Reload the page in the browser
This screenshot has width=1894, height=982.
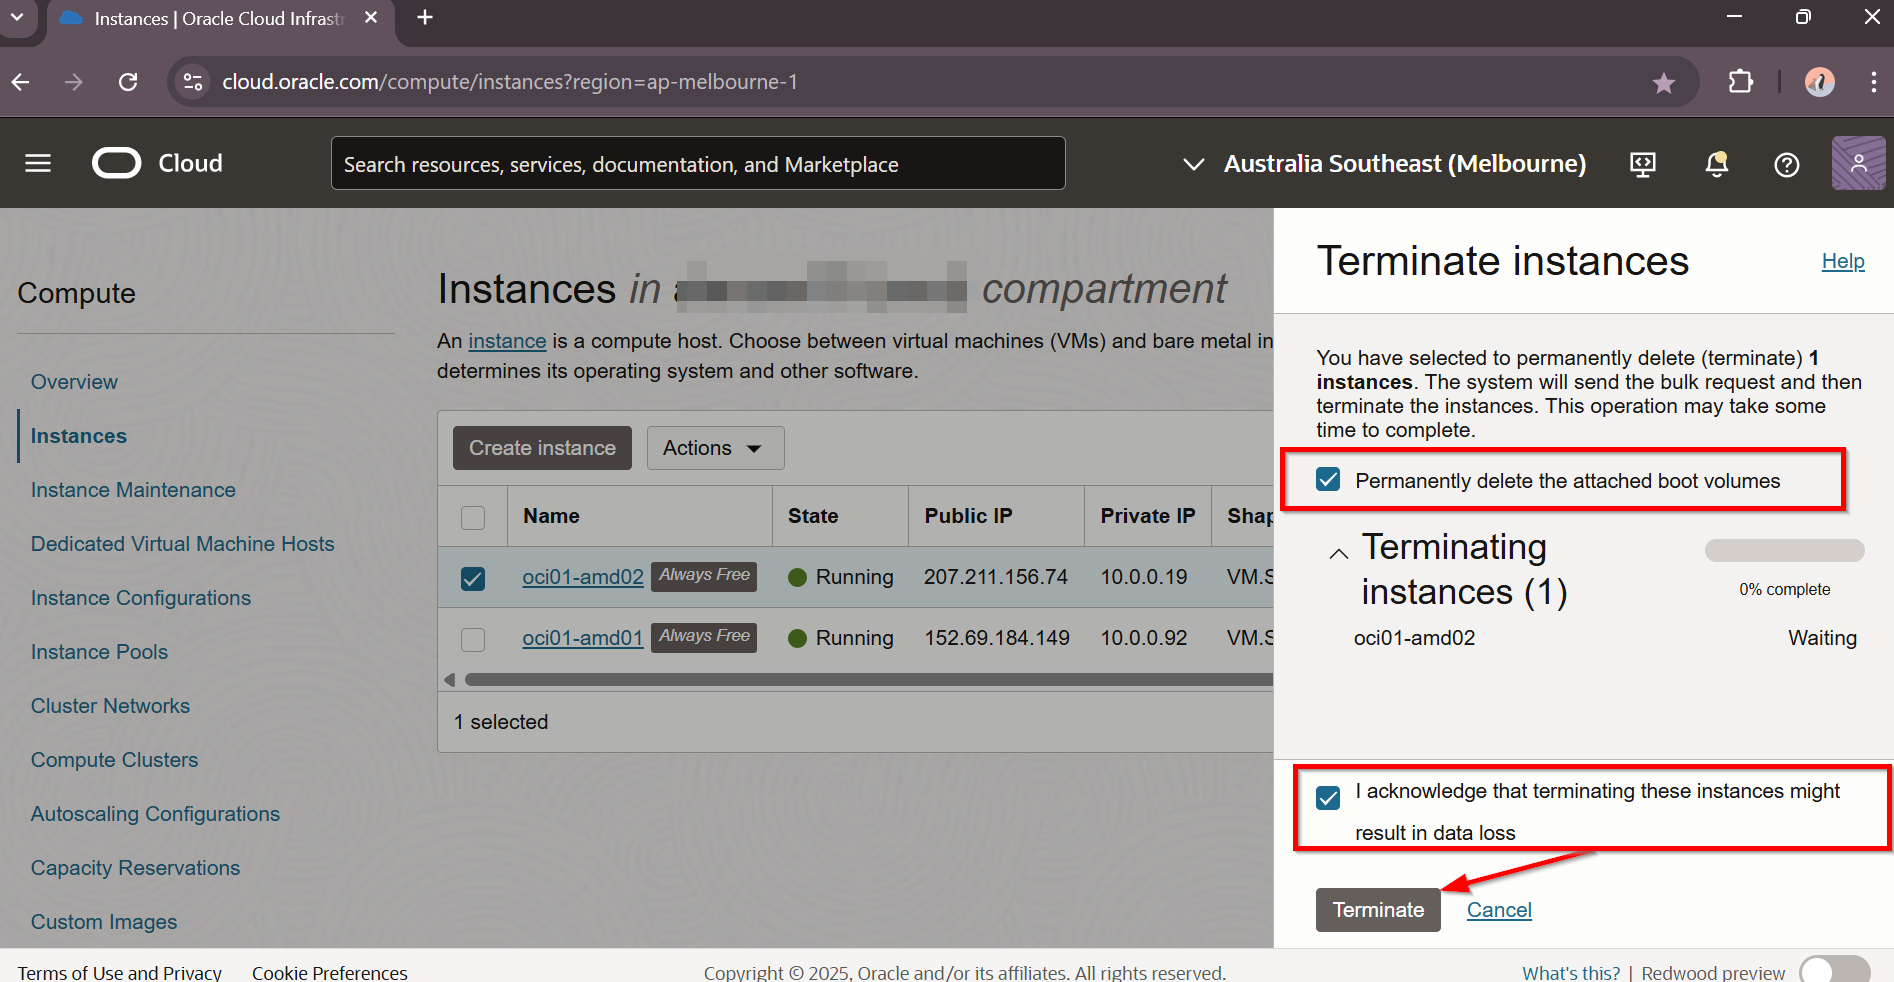click(x=128, y=82)
